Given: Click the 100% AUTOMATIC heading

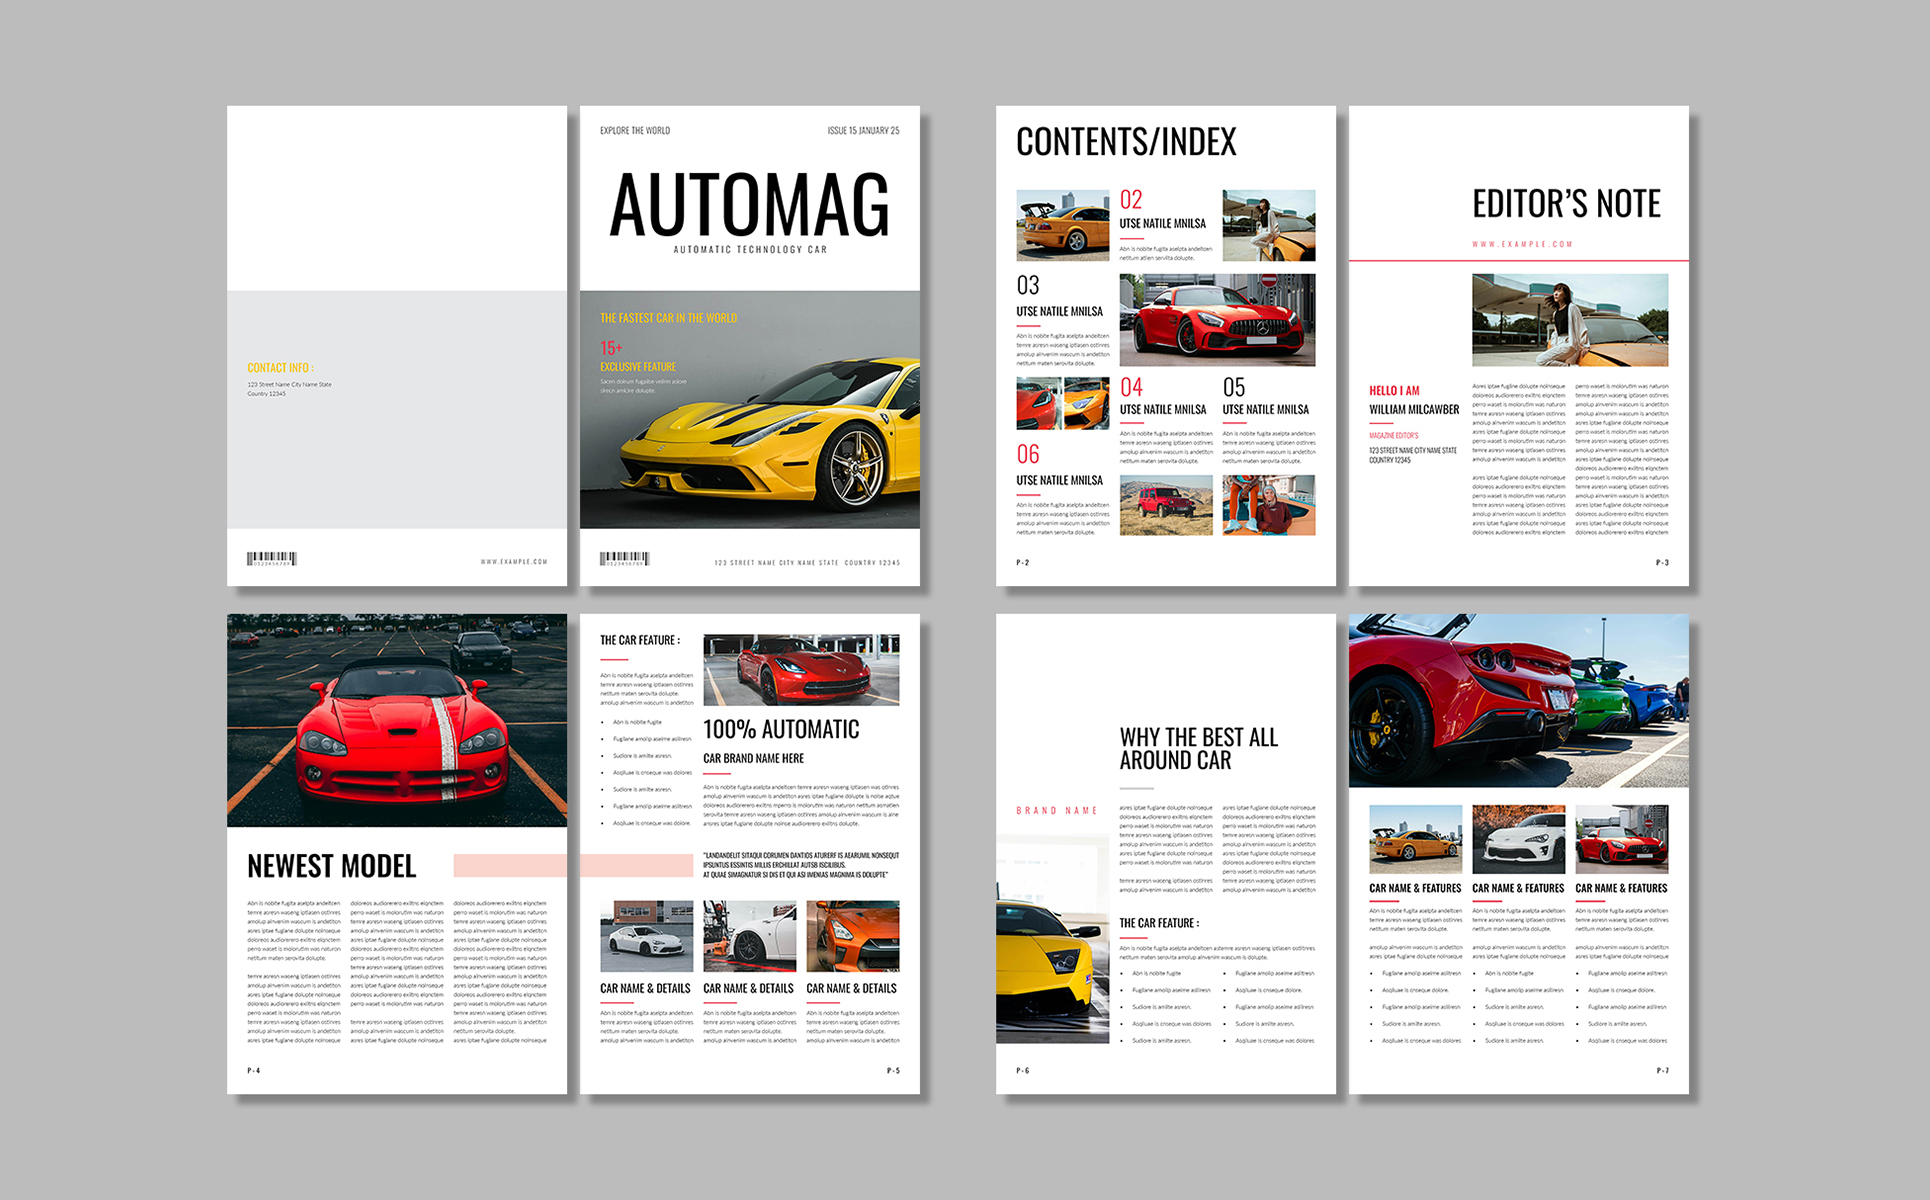Looking at the screenshot, I should (781, 730).
